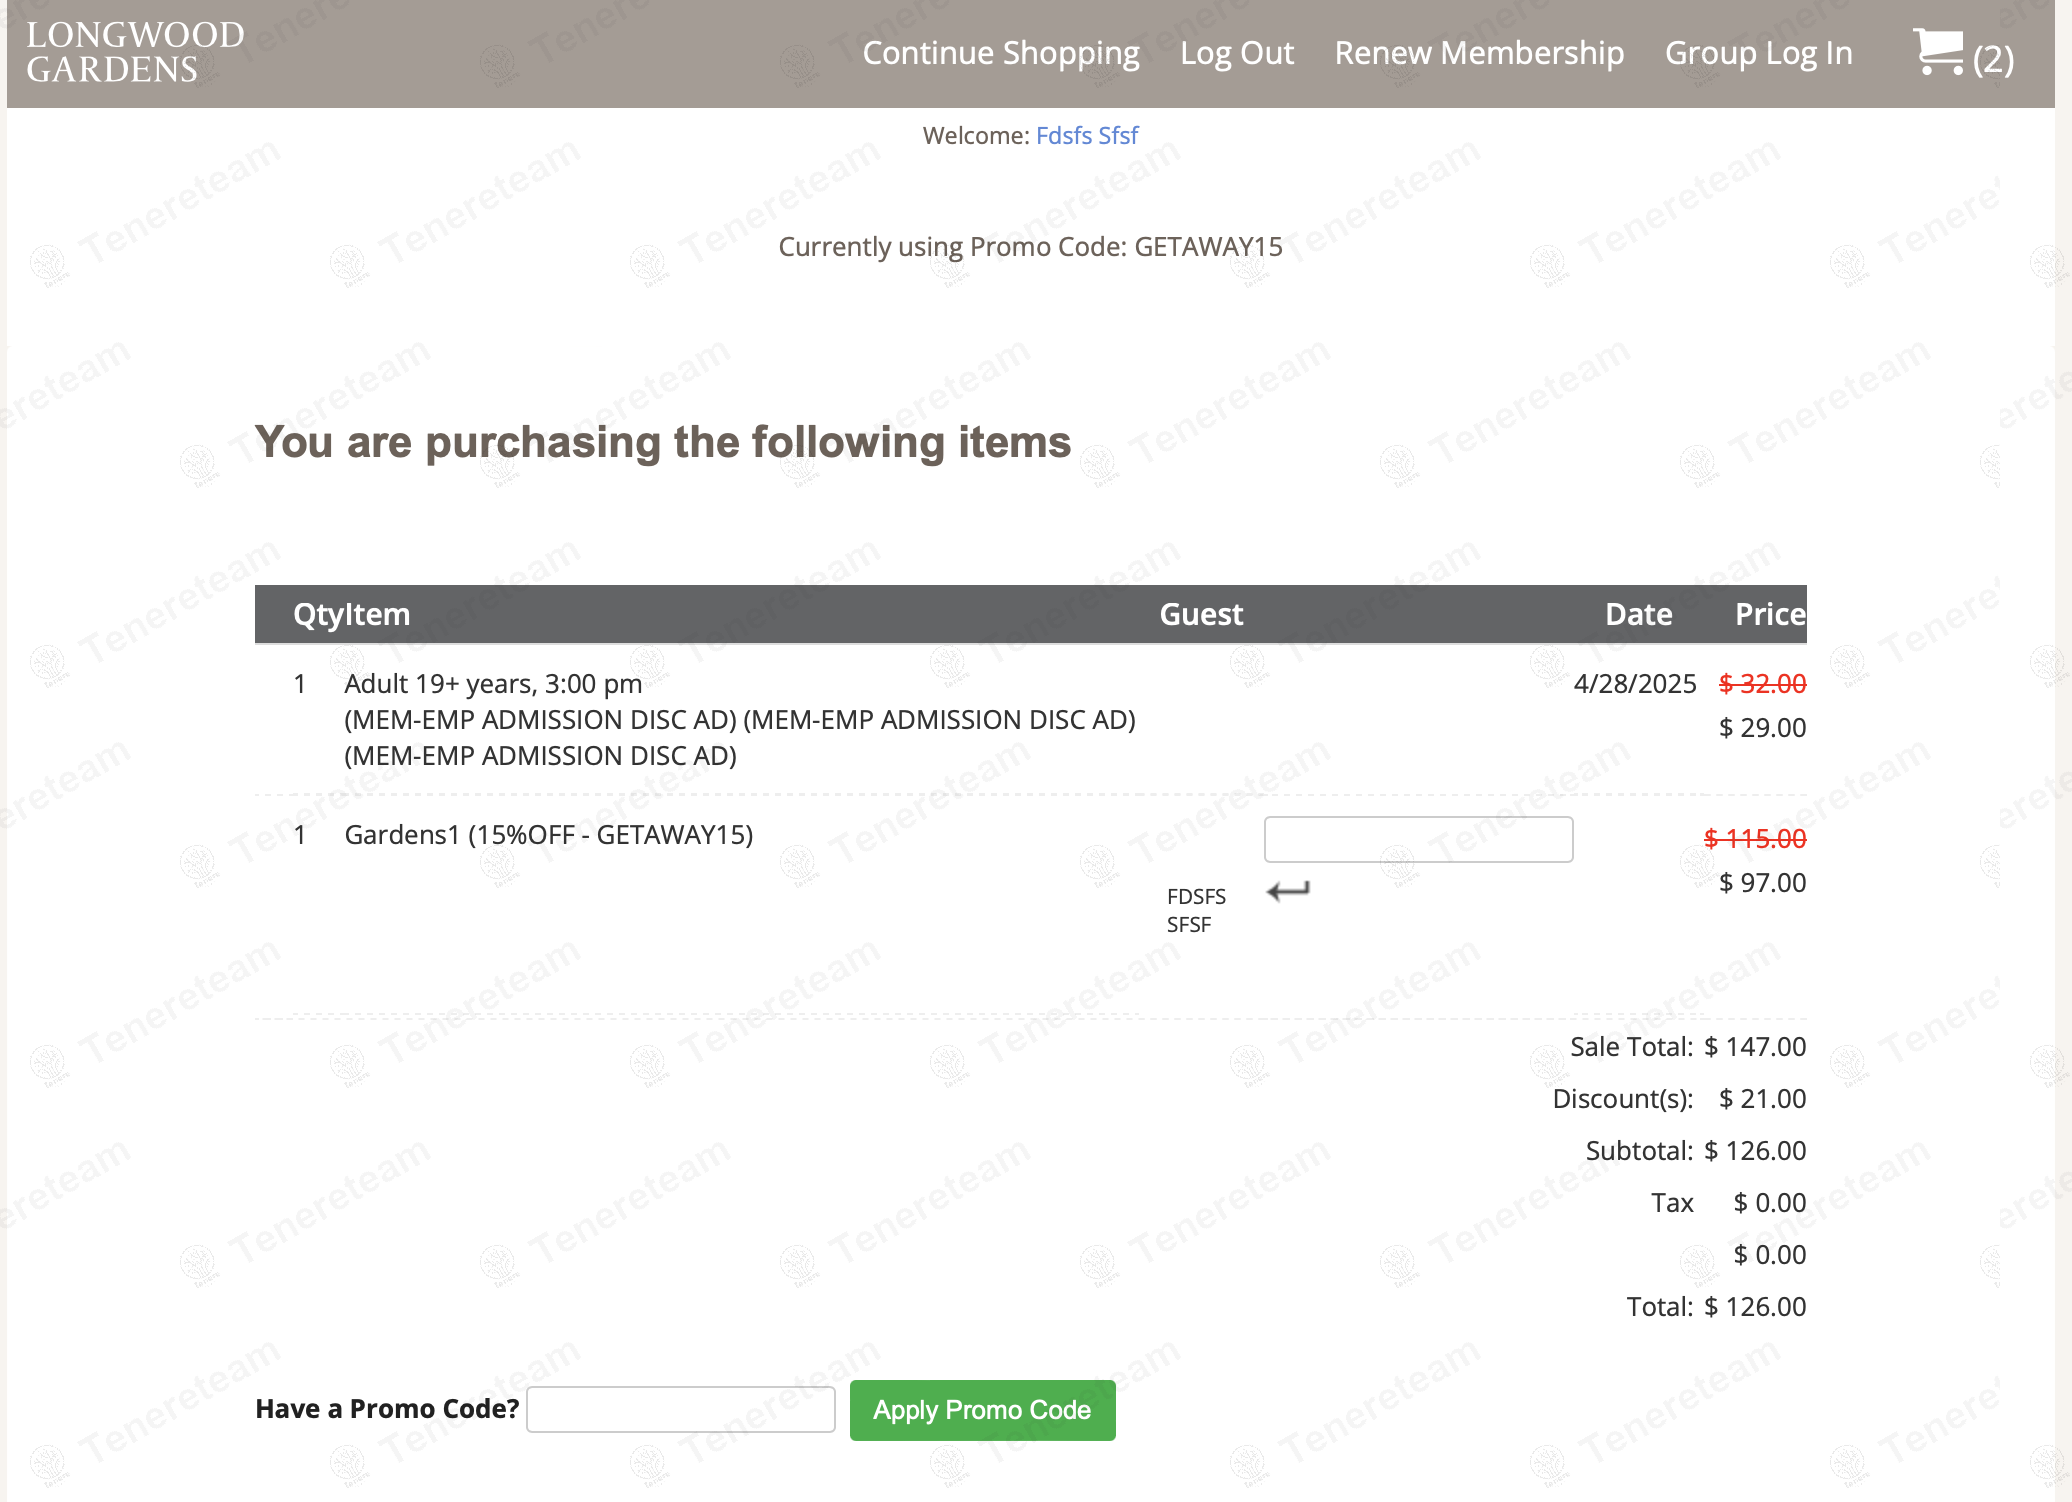Go to Group Log In
Viewport: 2072px width, 1502px height.
pos(1759,53)
